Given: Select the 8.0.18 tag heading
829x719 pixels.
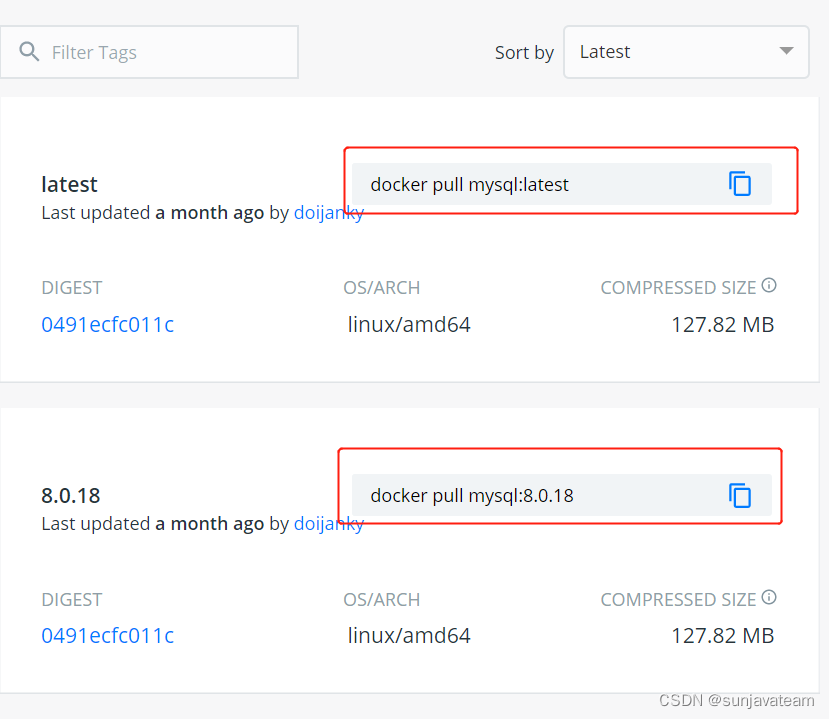Looking at the screenshot, I should click(x=71, y=495).
